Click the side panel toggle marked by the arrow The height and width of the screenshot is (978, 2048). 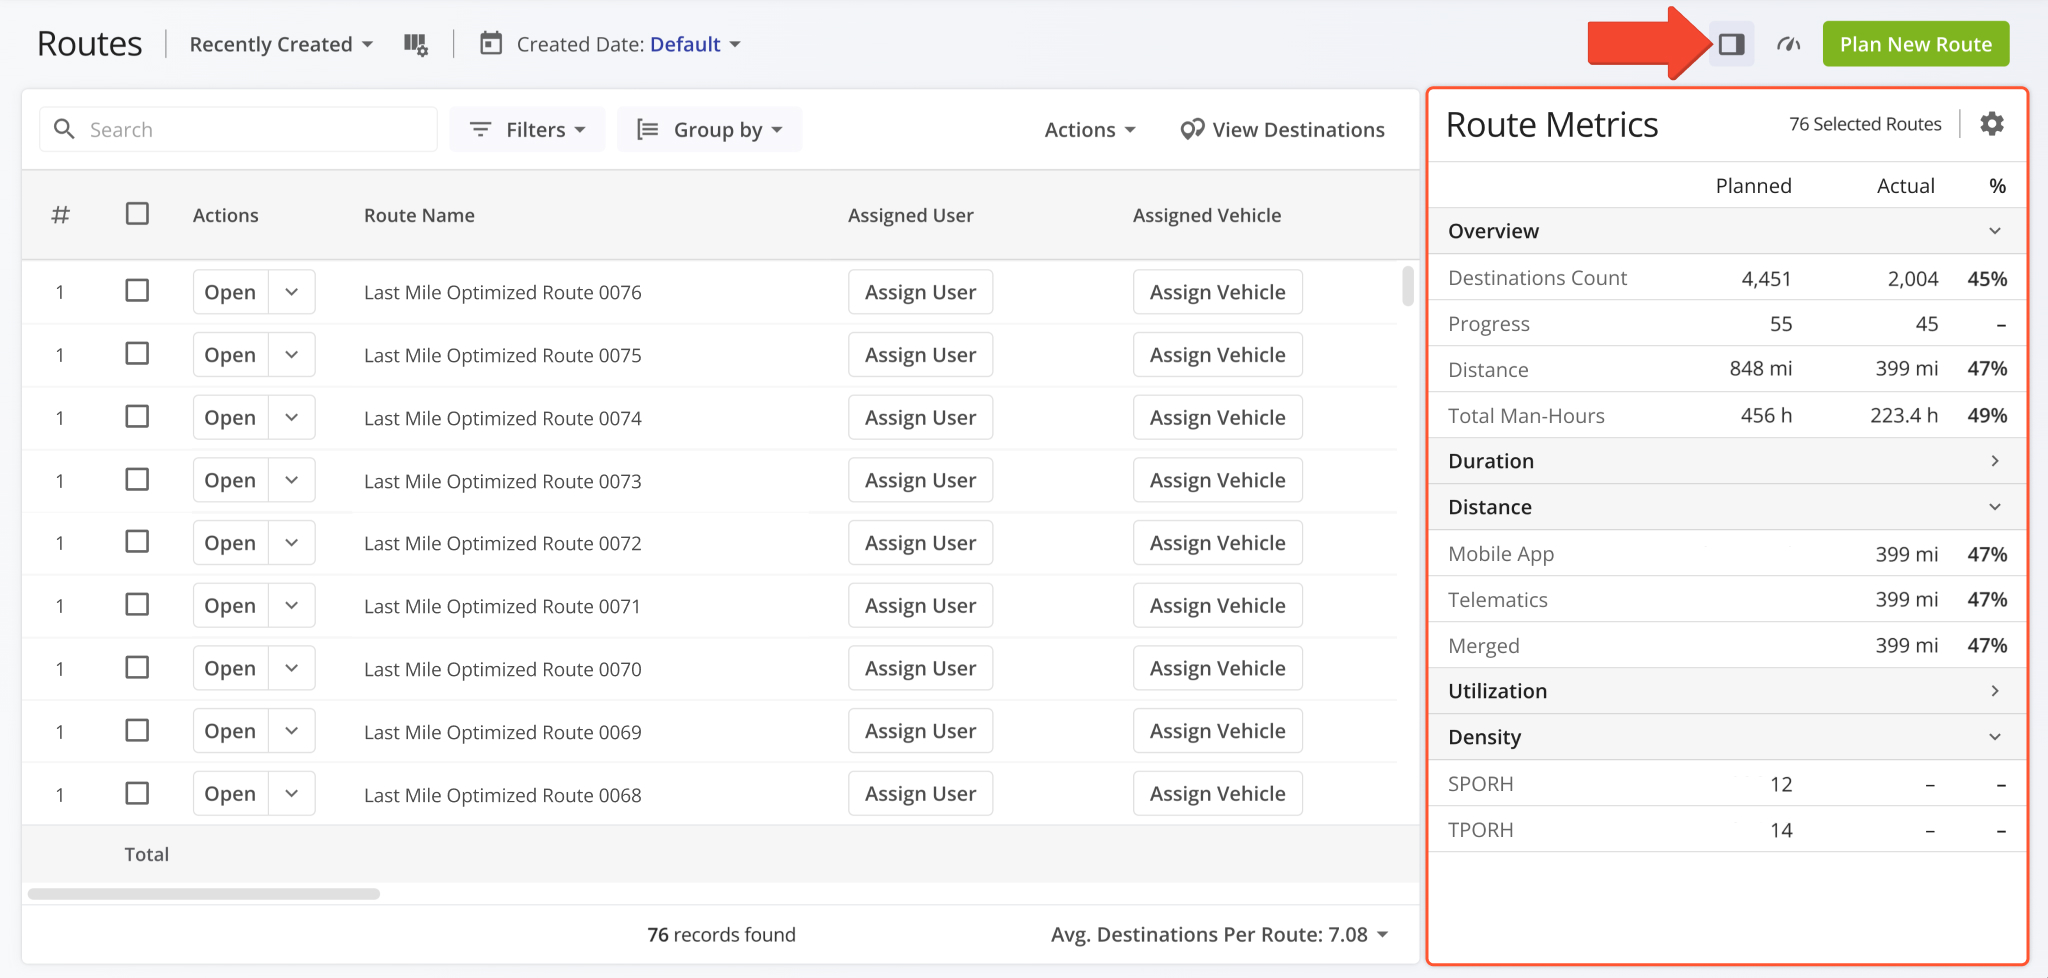(x=1732, y=43)
